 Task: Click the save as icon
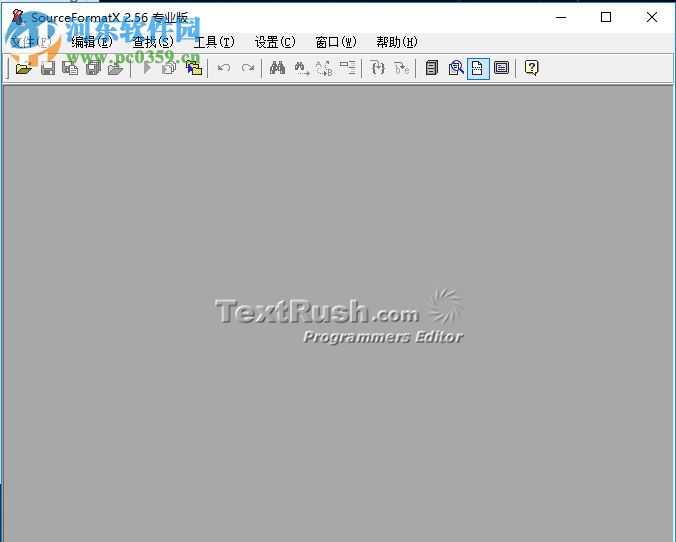click(70, 68)
